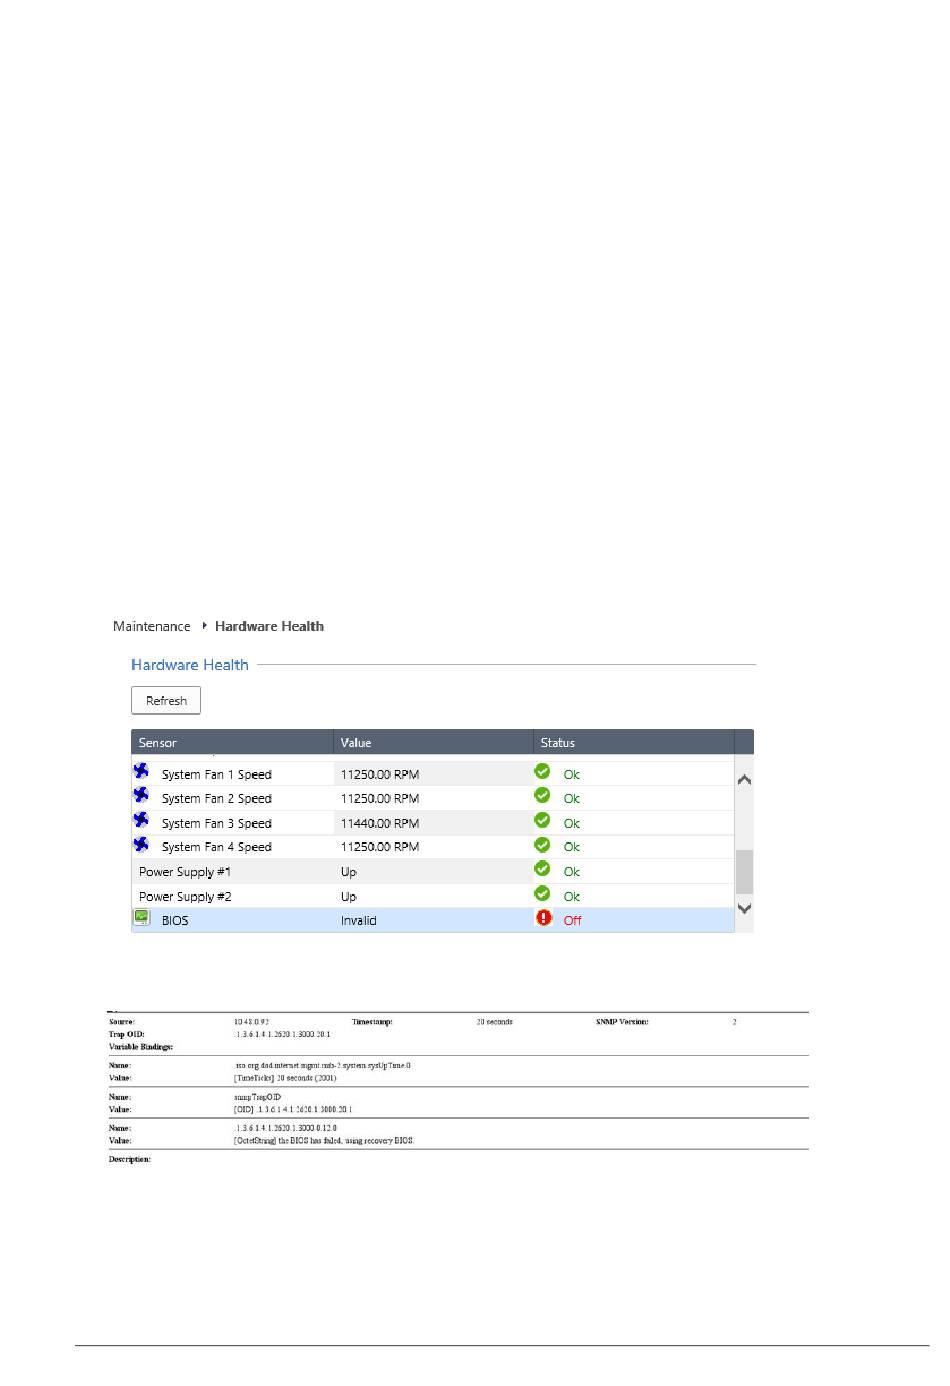The height and width of the screenshot is (1386, 950).
Task: Click the fan icon for System Fan 1 Speed
Action: 141,772
